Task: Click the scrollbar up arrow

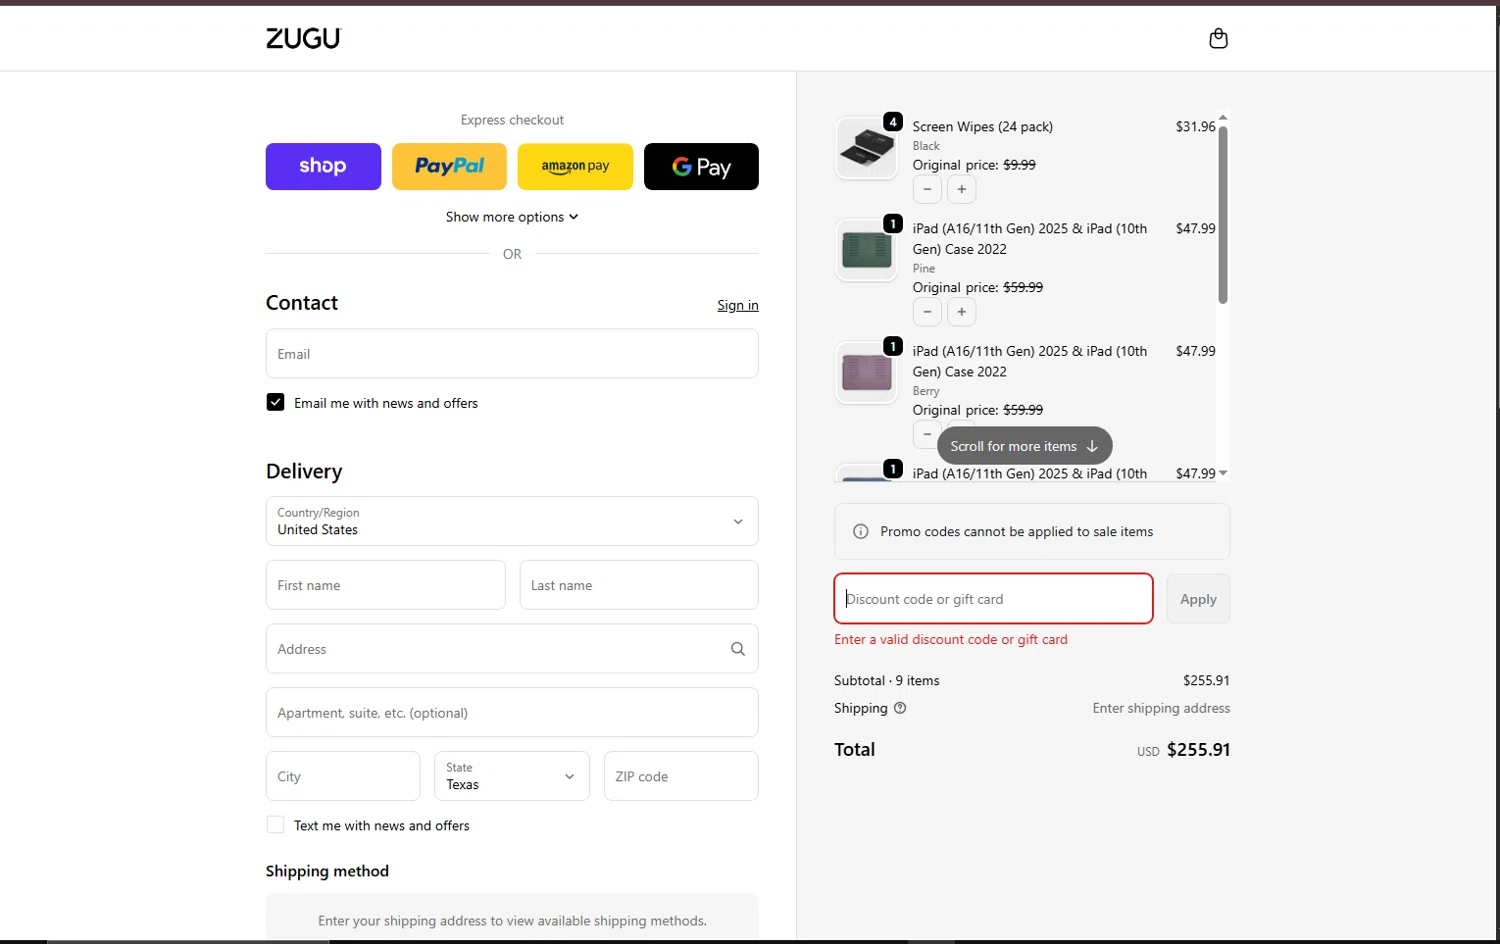Action: [1222, 118]
